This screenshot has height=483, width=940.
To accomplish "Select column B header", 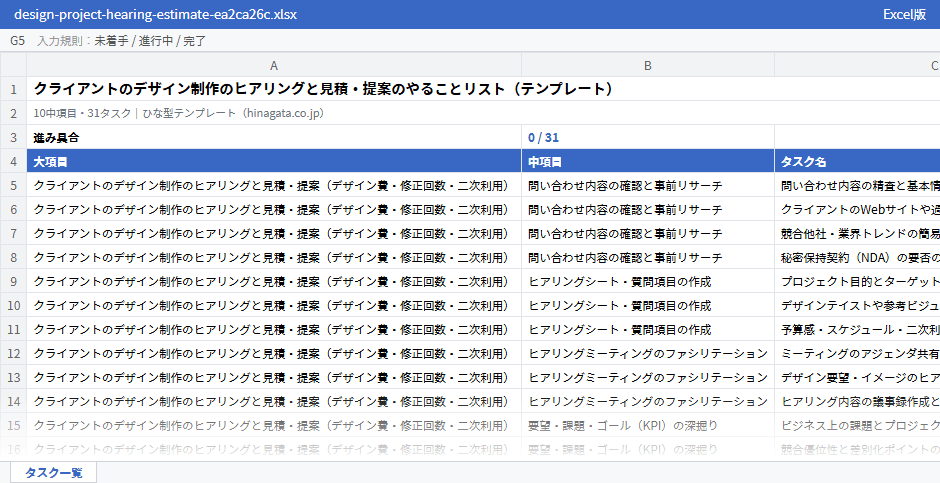I will tap(647, 65).
